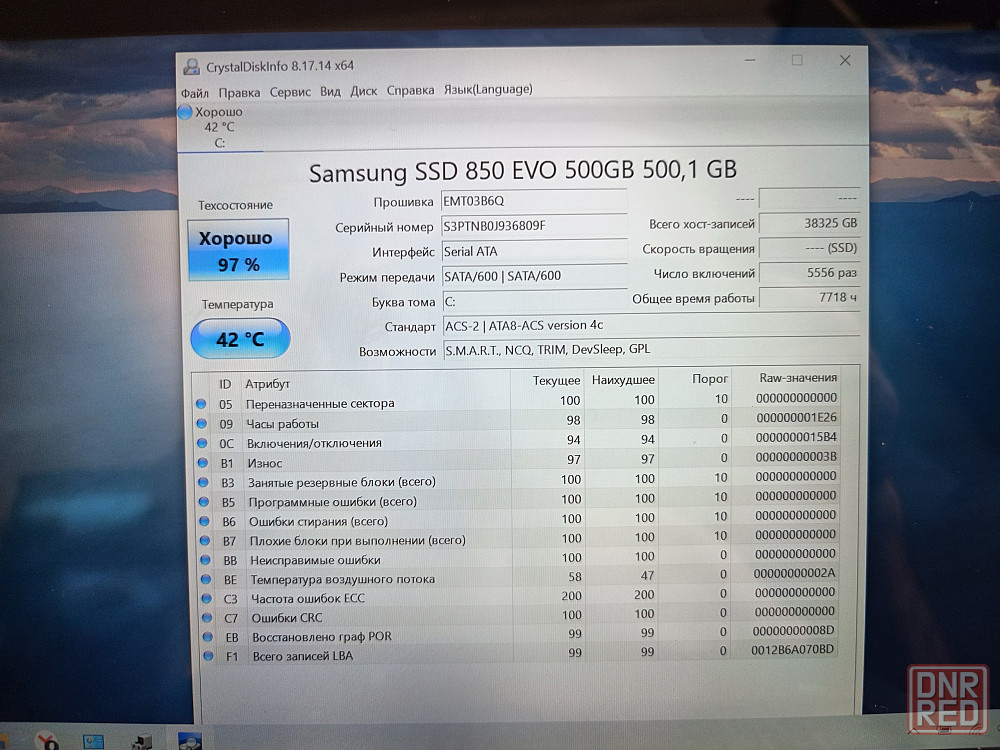The height and width of the screenshot is (750, 1000).
Task: Click the status dot for Ошибки CRC
Action: [207, 617]
